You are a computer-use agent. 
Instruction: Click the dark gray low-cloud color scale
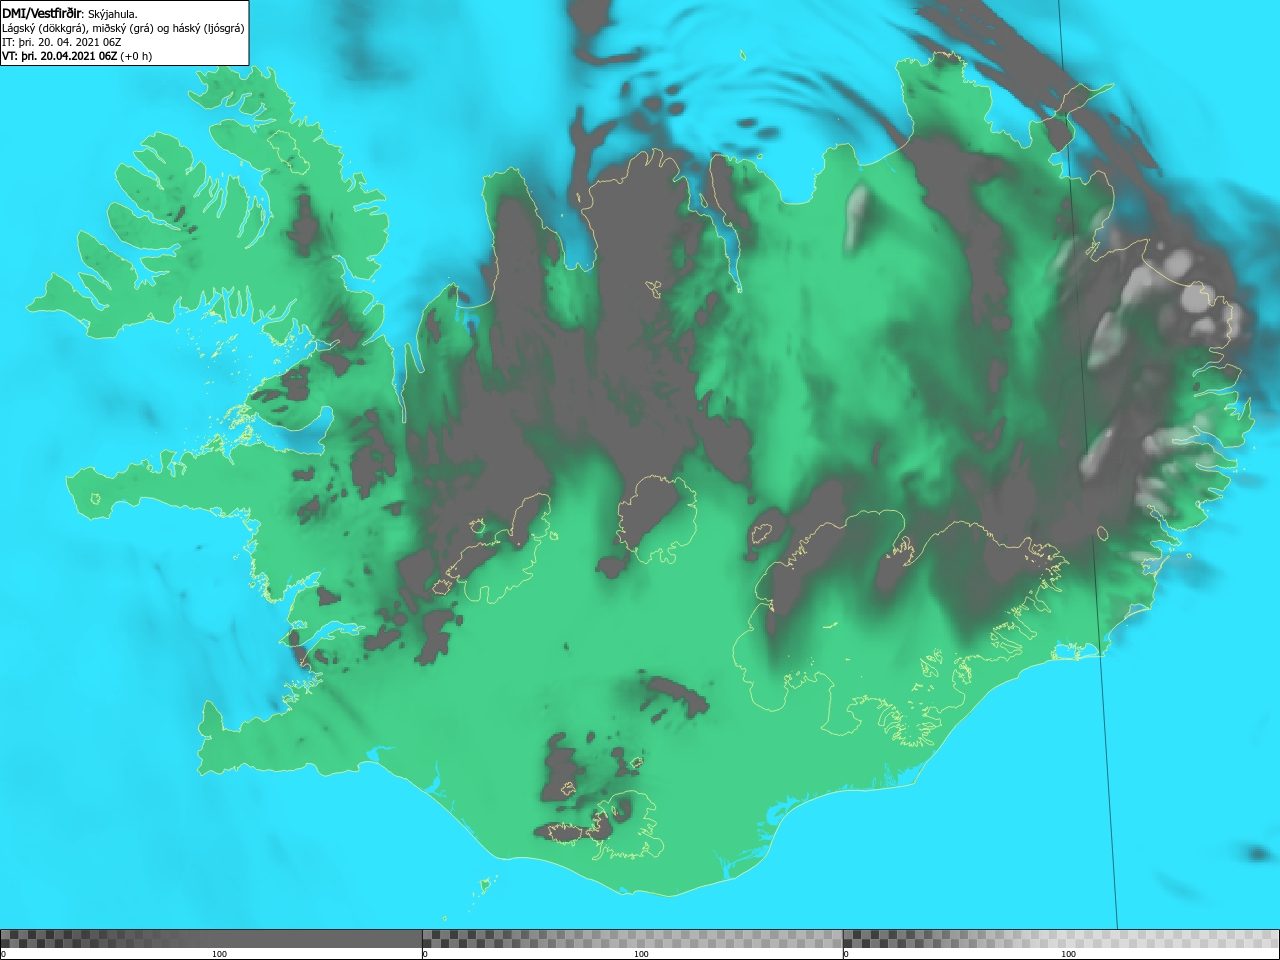click(x=211, y=939)
